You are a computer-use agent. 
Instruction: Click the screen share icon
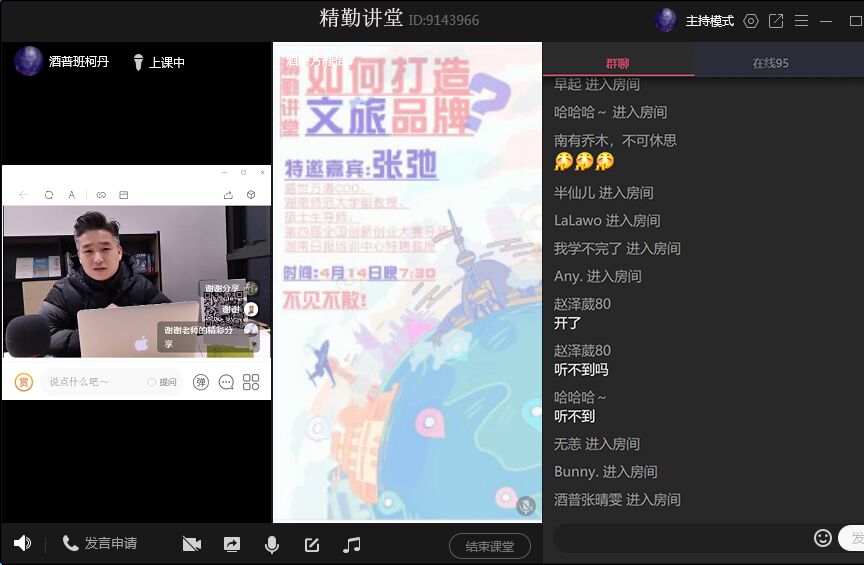(232, 544)
